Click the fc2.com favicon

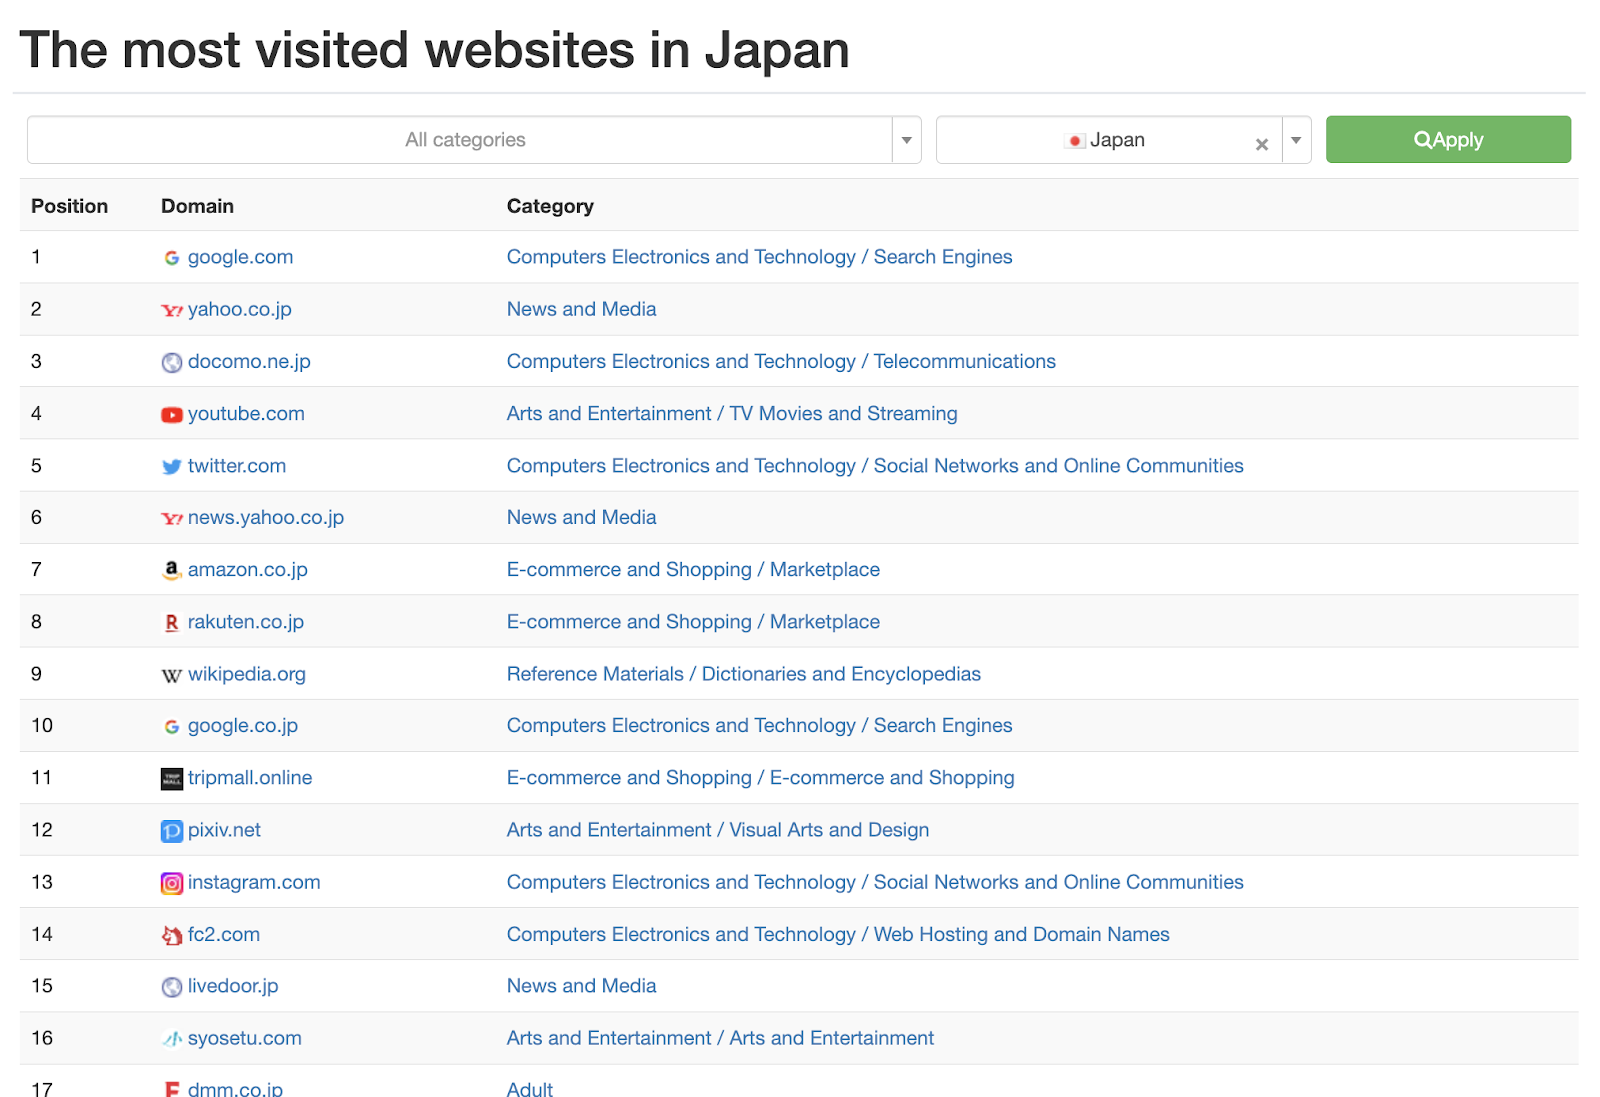172,935
